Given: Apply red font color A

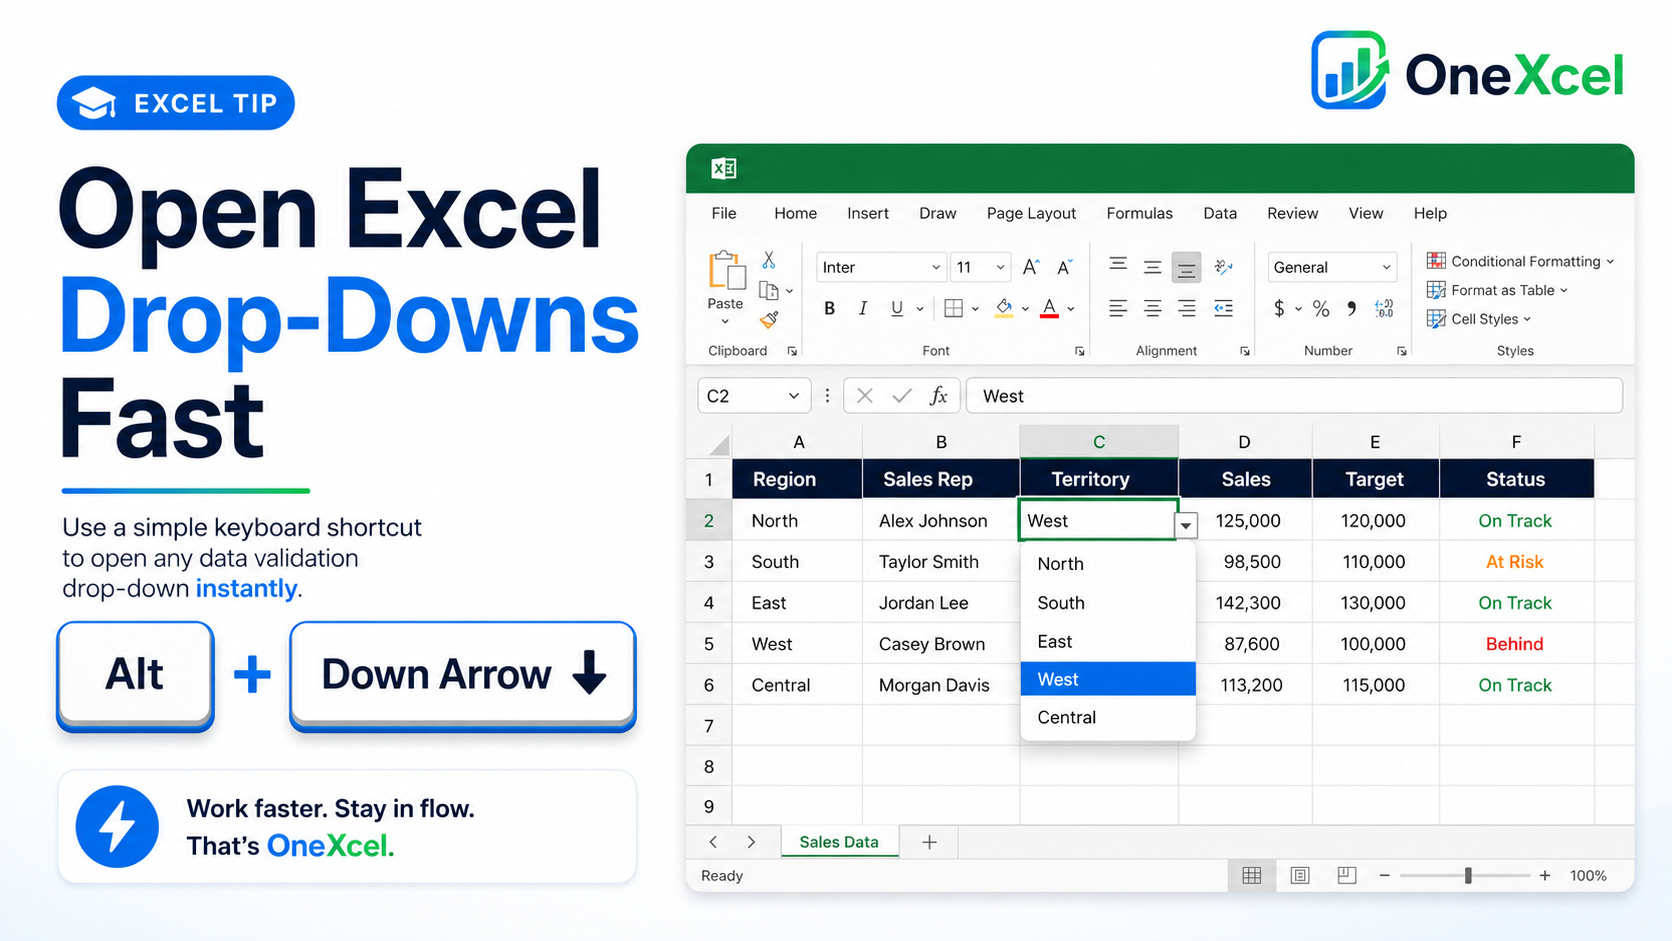Looking at the screenshot, I should point(1049,309).
